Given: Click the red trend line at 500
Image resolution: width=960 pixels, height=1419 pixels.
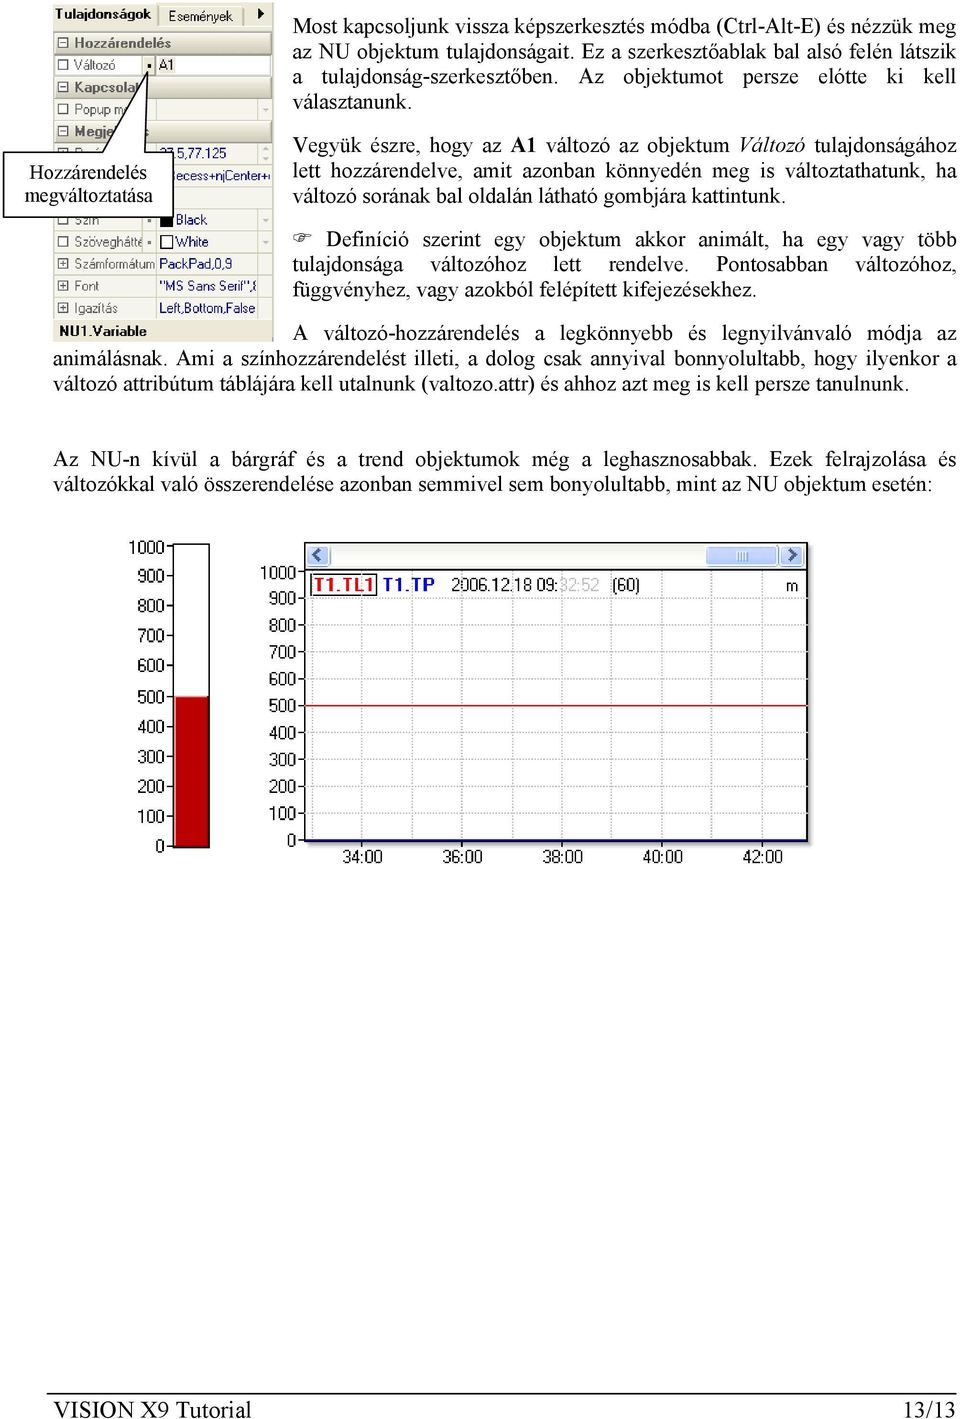Looking at the screenshot, I should point(557,706).
